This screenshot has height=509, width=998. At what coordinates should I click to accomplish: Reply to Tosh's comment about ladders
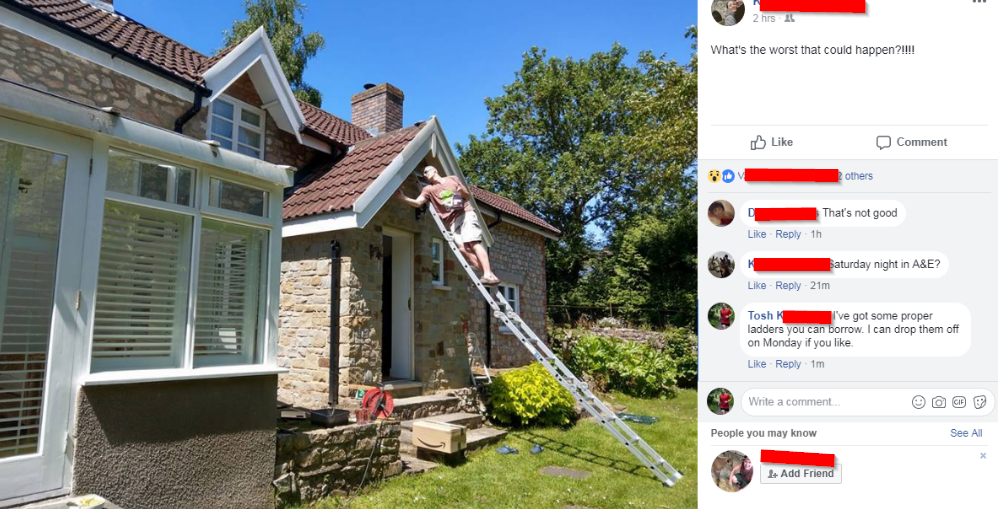[788, 364]
